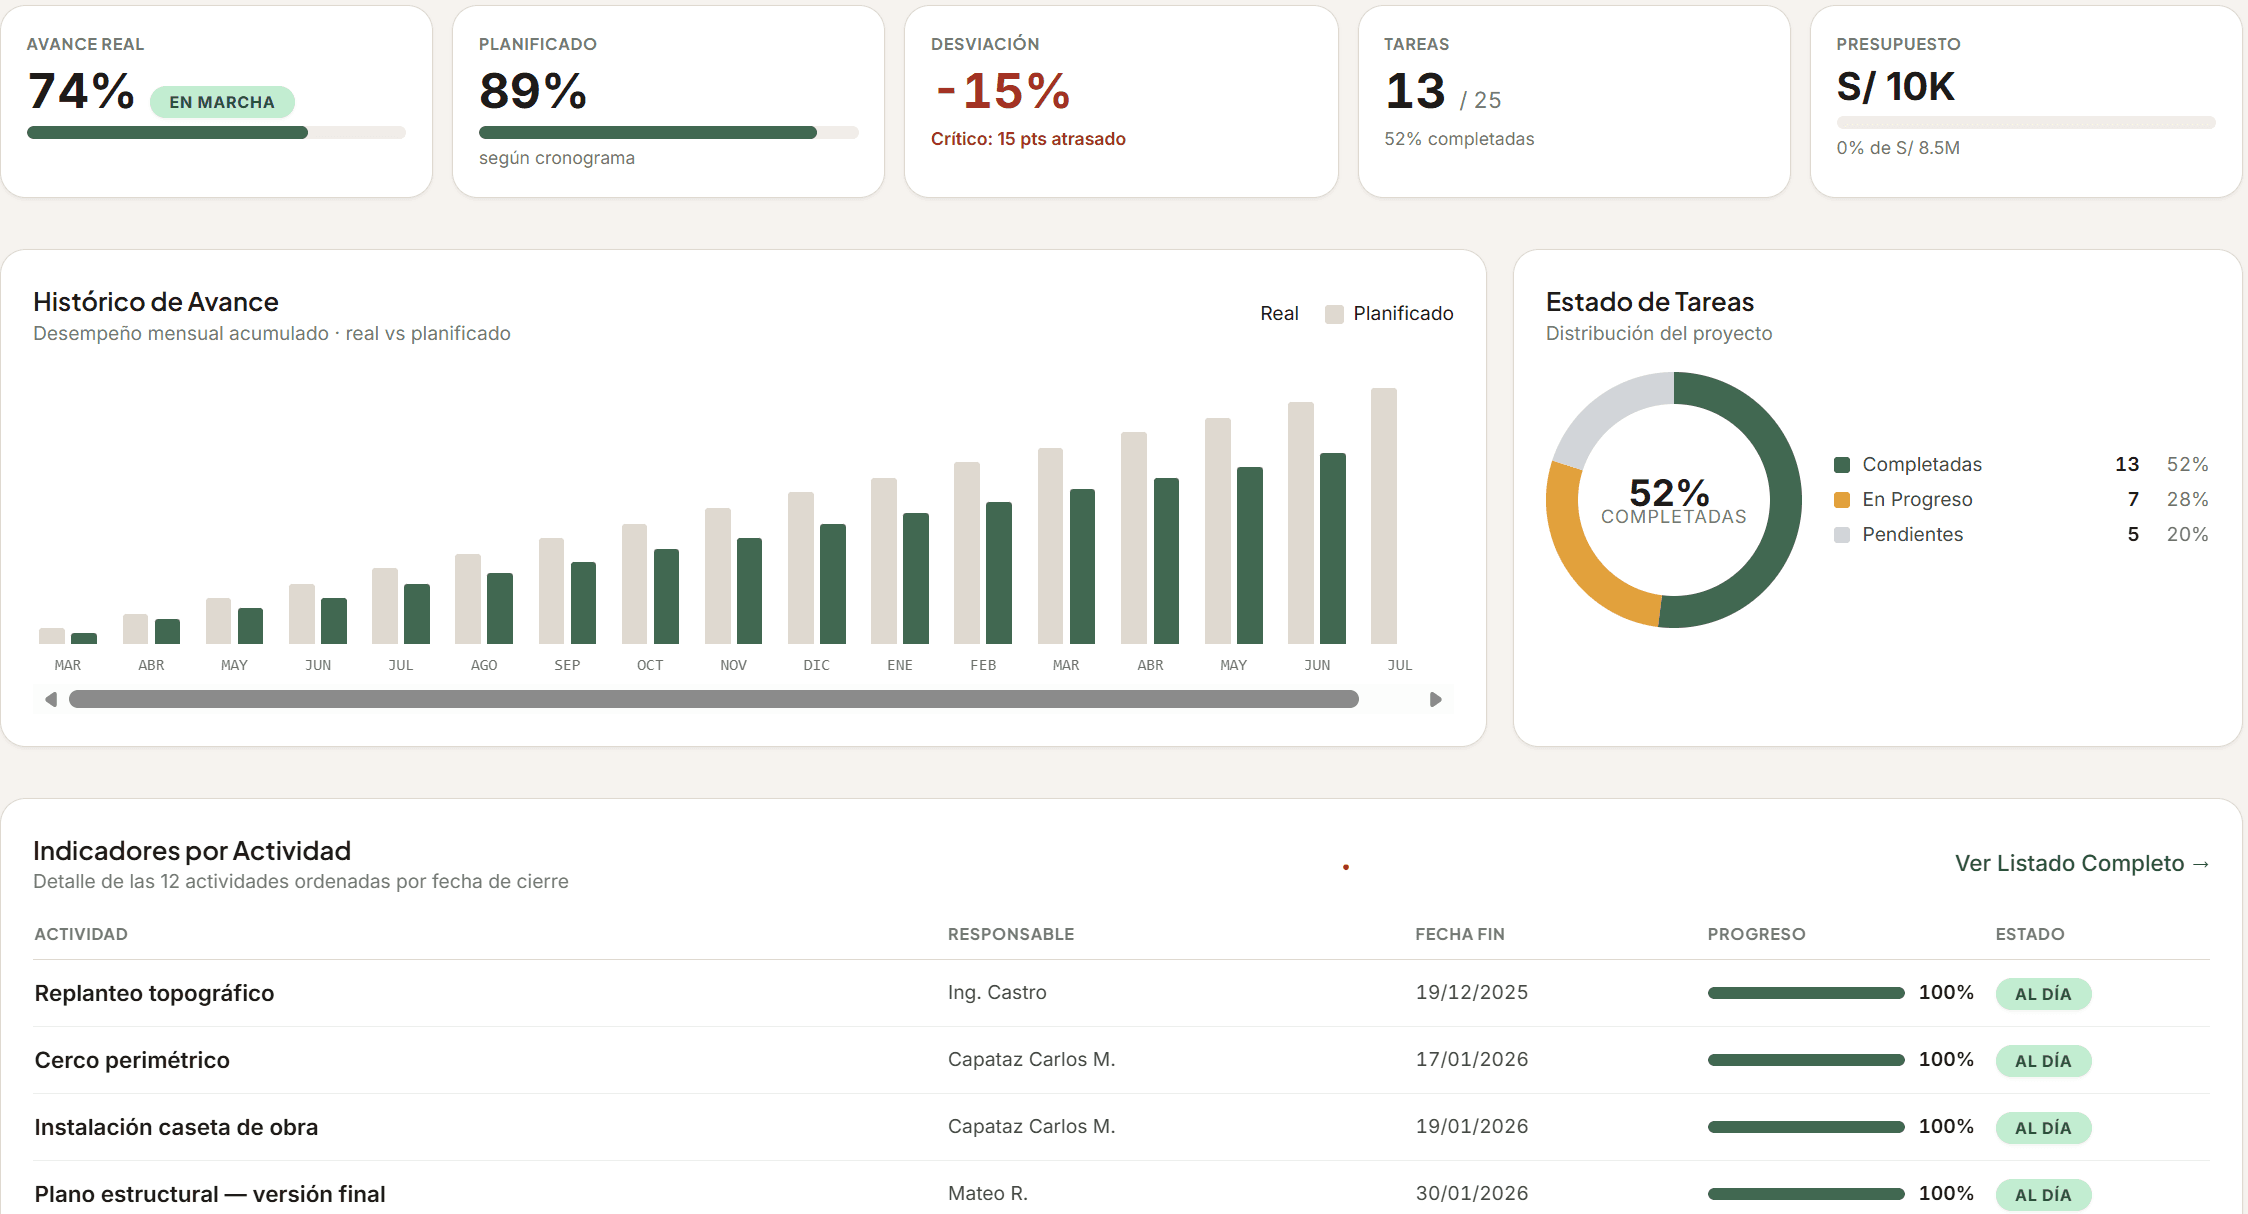
Task: Click responsable Ing. Castro
Action: pyautogui.click(x=997, y=992)
